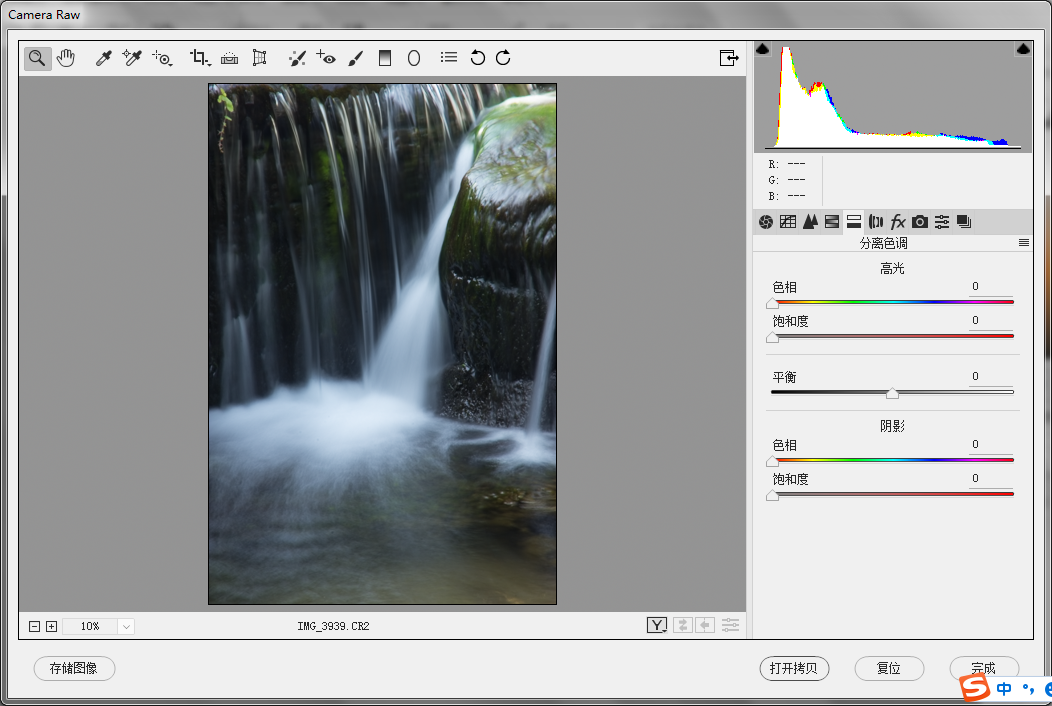
Task: Click the 存储图像 save image button
Action: [74, 668]
